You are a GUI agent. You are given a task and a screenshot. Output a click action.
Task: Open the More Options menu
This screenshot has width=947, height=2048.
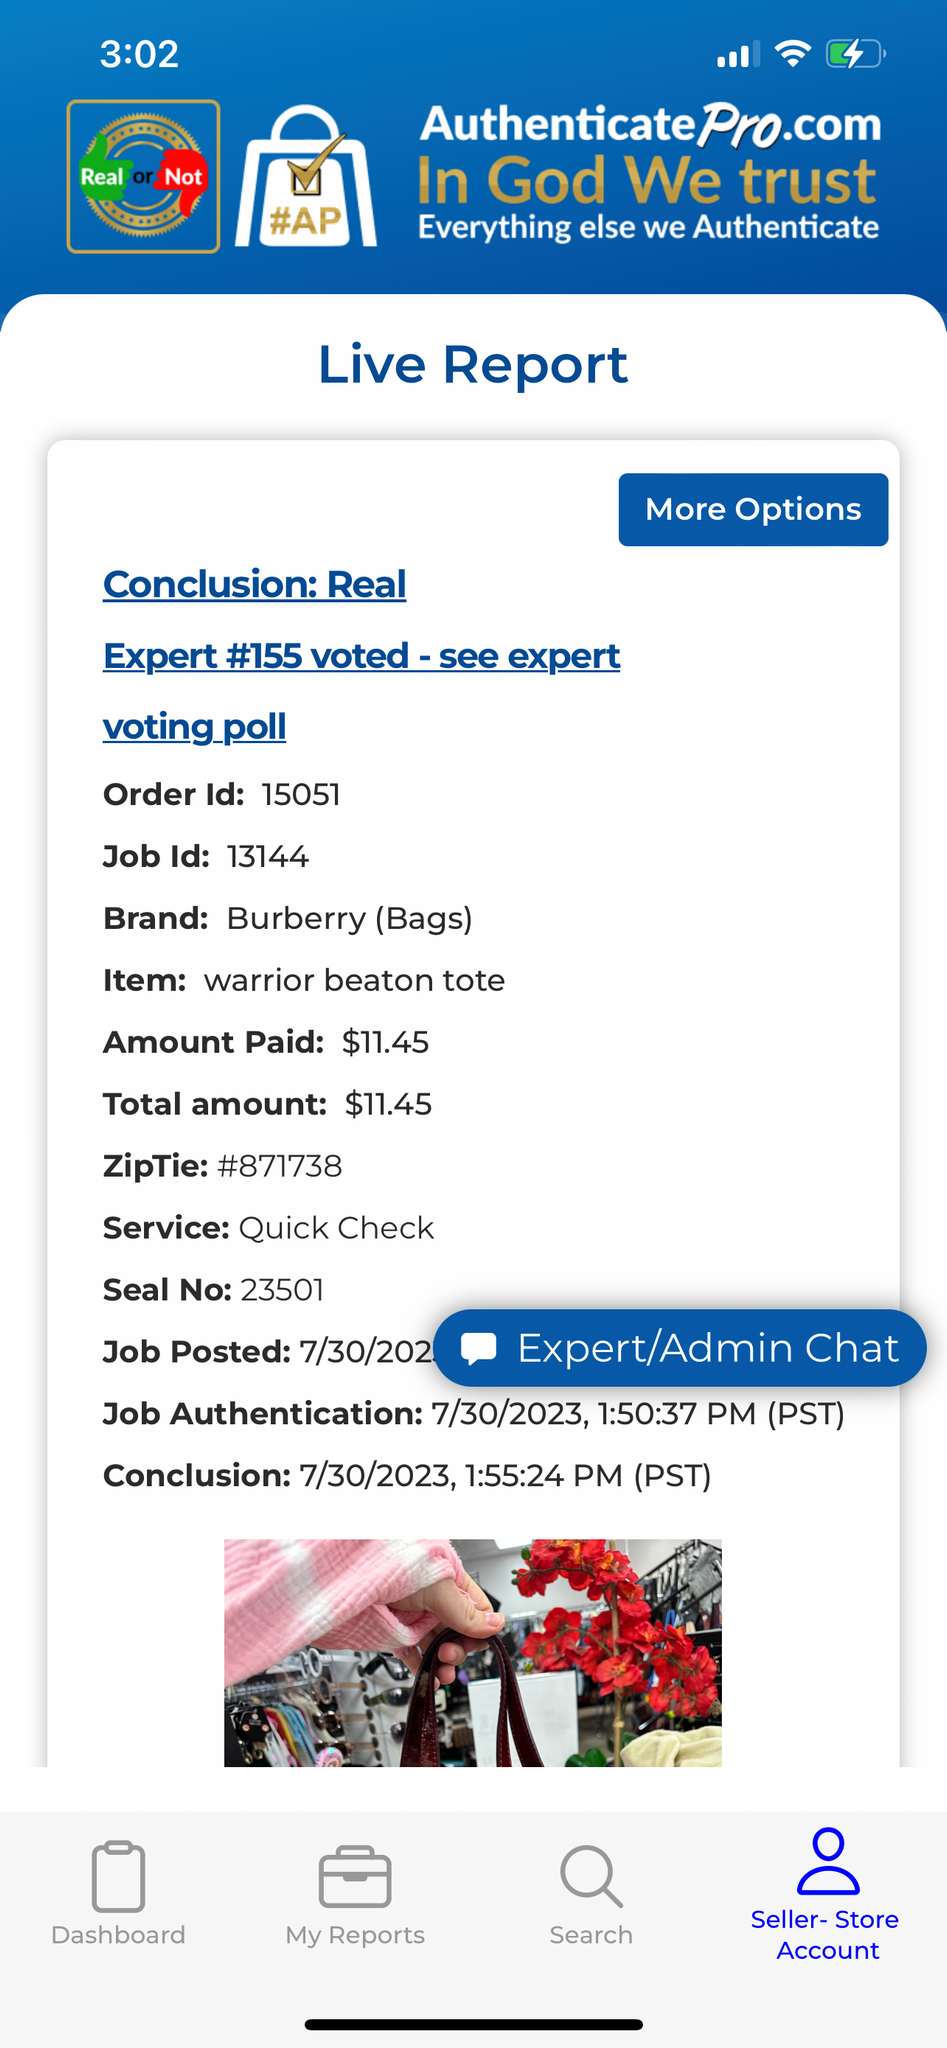tap(753, 510)
